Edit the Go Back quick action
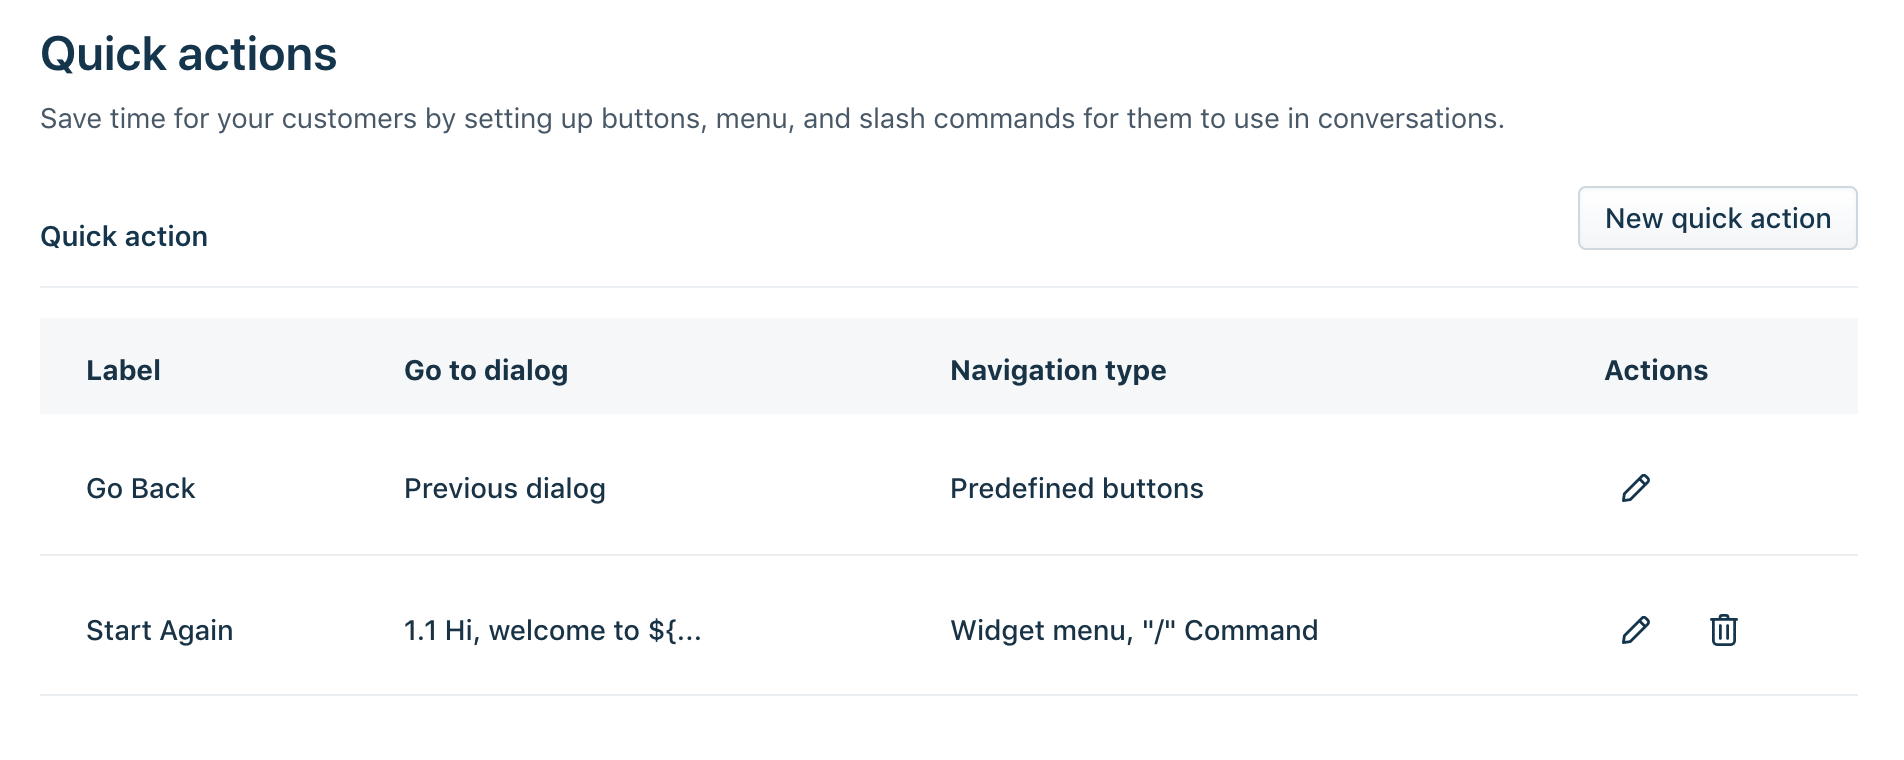The image size is (1904, 760). [1635, 488]
